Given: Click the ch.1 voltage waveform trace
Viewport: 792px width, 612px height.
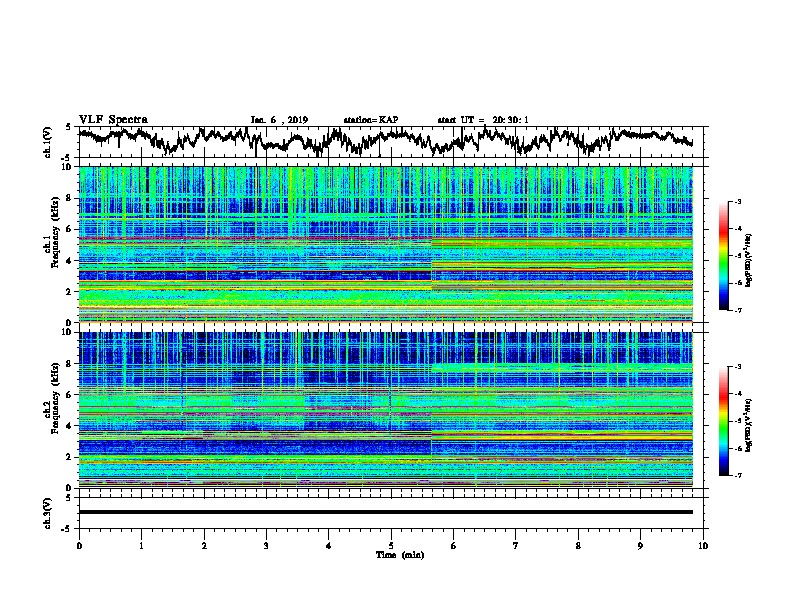Looking at the screenshot, I should (385, 140).
